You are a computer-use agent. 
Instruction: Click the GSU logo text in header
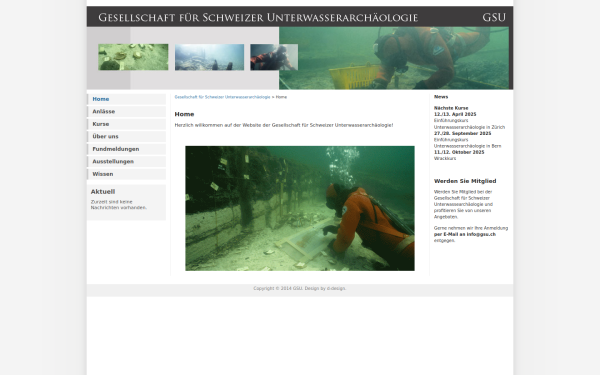pos(494,17)
